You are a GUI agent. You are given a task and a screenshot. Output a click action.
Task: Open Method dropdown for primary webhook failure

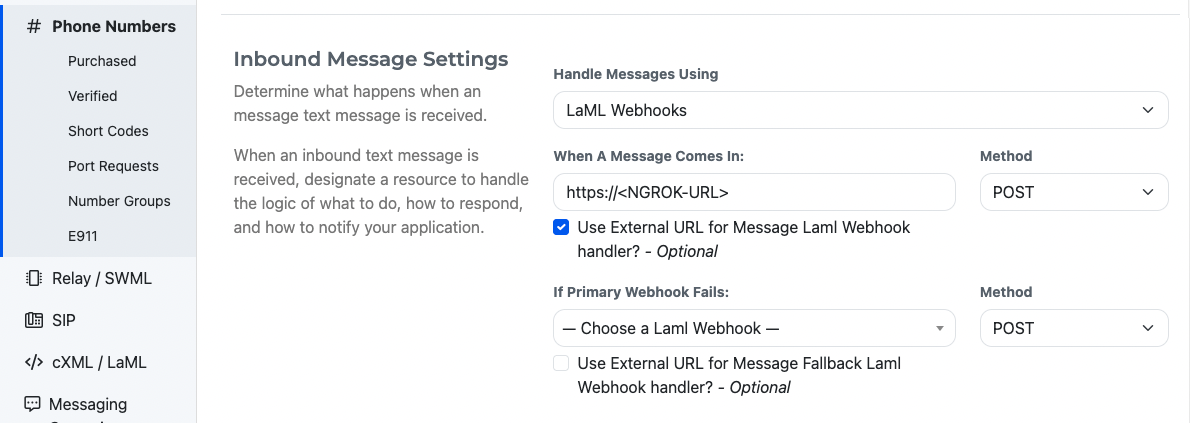[x=1073, y=328]
